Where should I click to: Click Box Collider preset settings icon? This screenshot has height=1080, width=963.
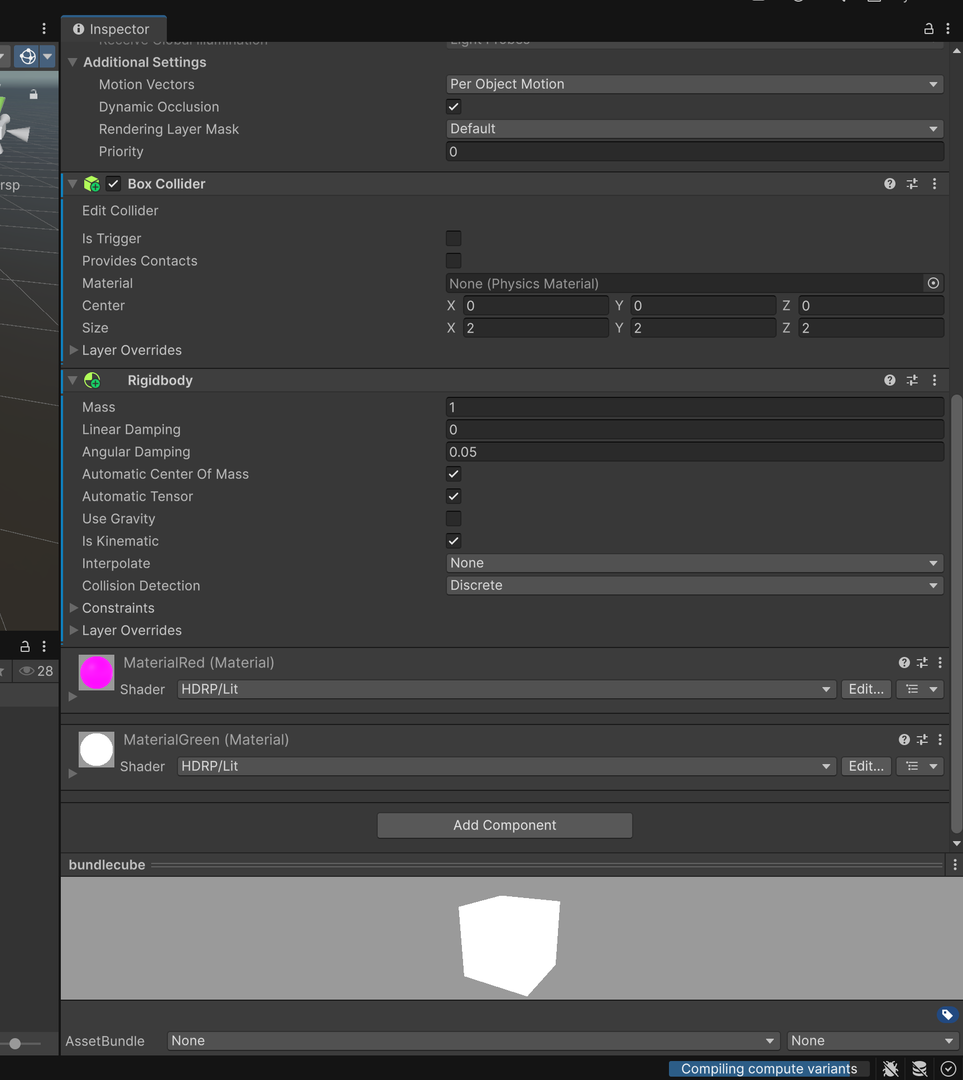[912, 184]
